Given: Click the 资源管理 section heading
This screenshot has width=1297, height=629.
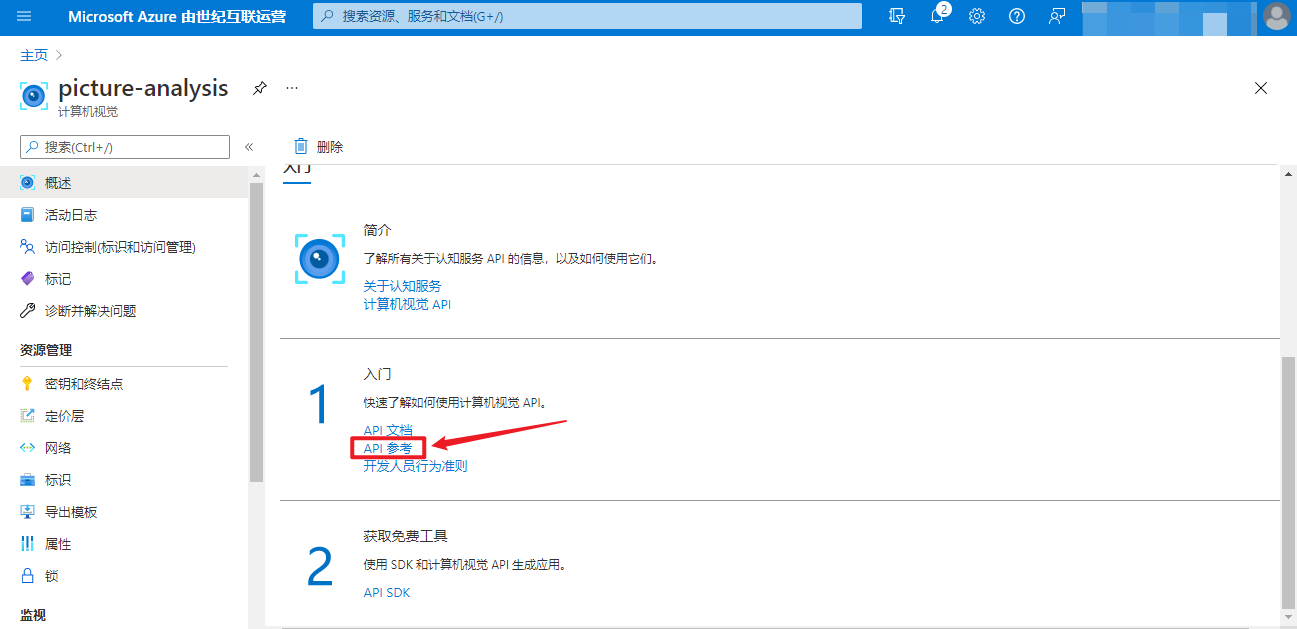Looking at the screenshot, I should tap(46, 350).
